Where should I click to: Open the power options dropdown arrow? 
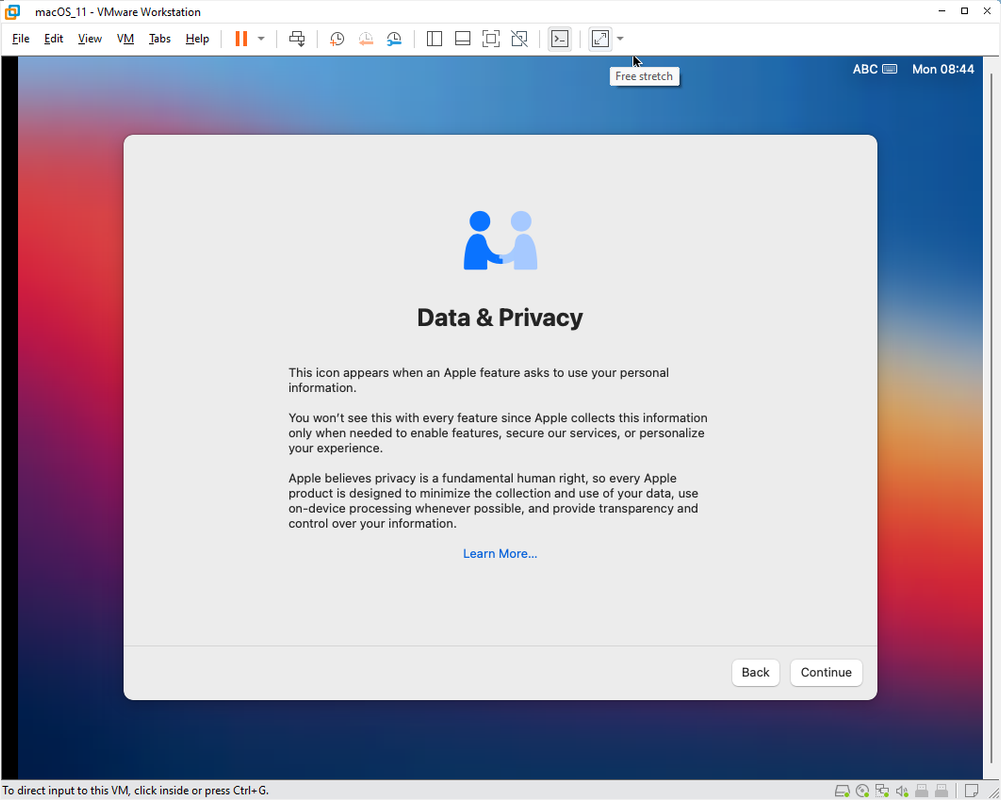(x=261, y=39)
